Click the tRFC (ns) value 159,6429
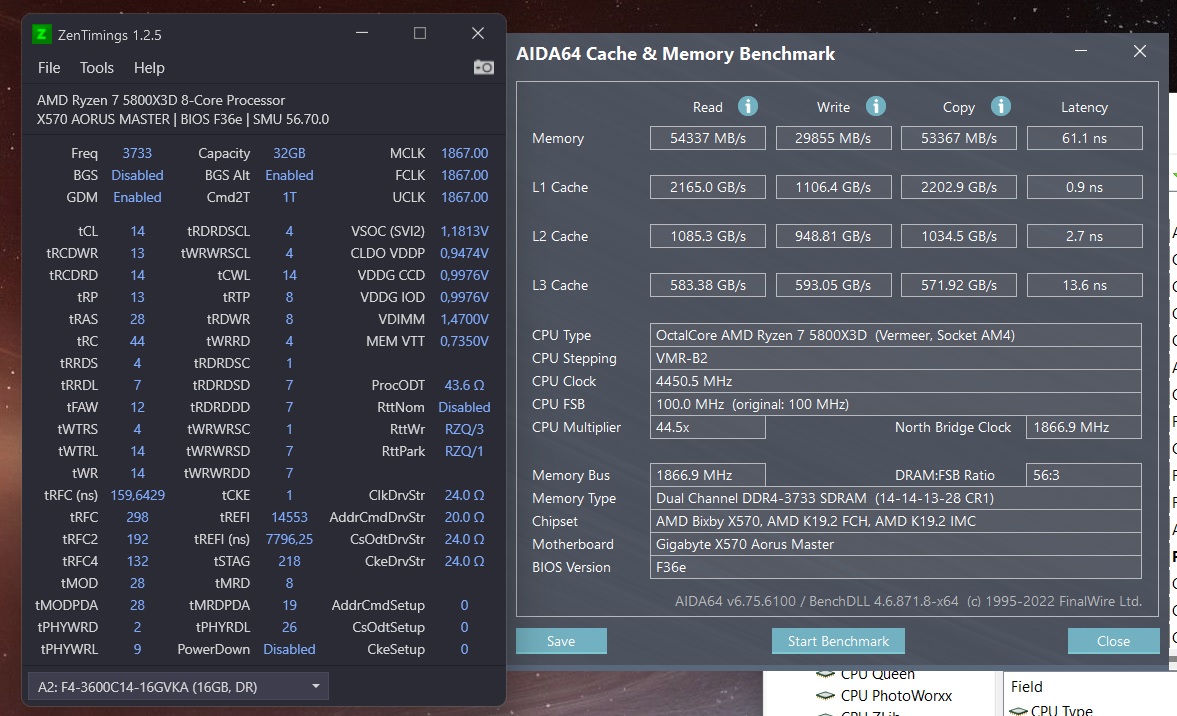The width and height of the screenshot is (1177, 716). (x=137, y=495)
